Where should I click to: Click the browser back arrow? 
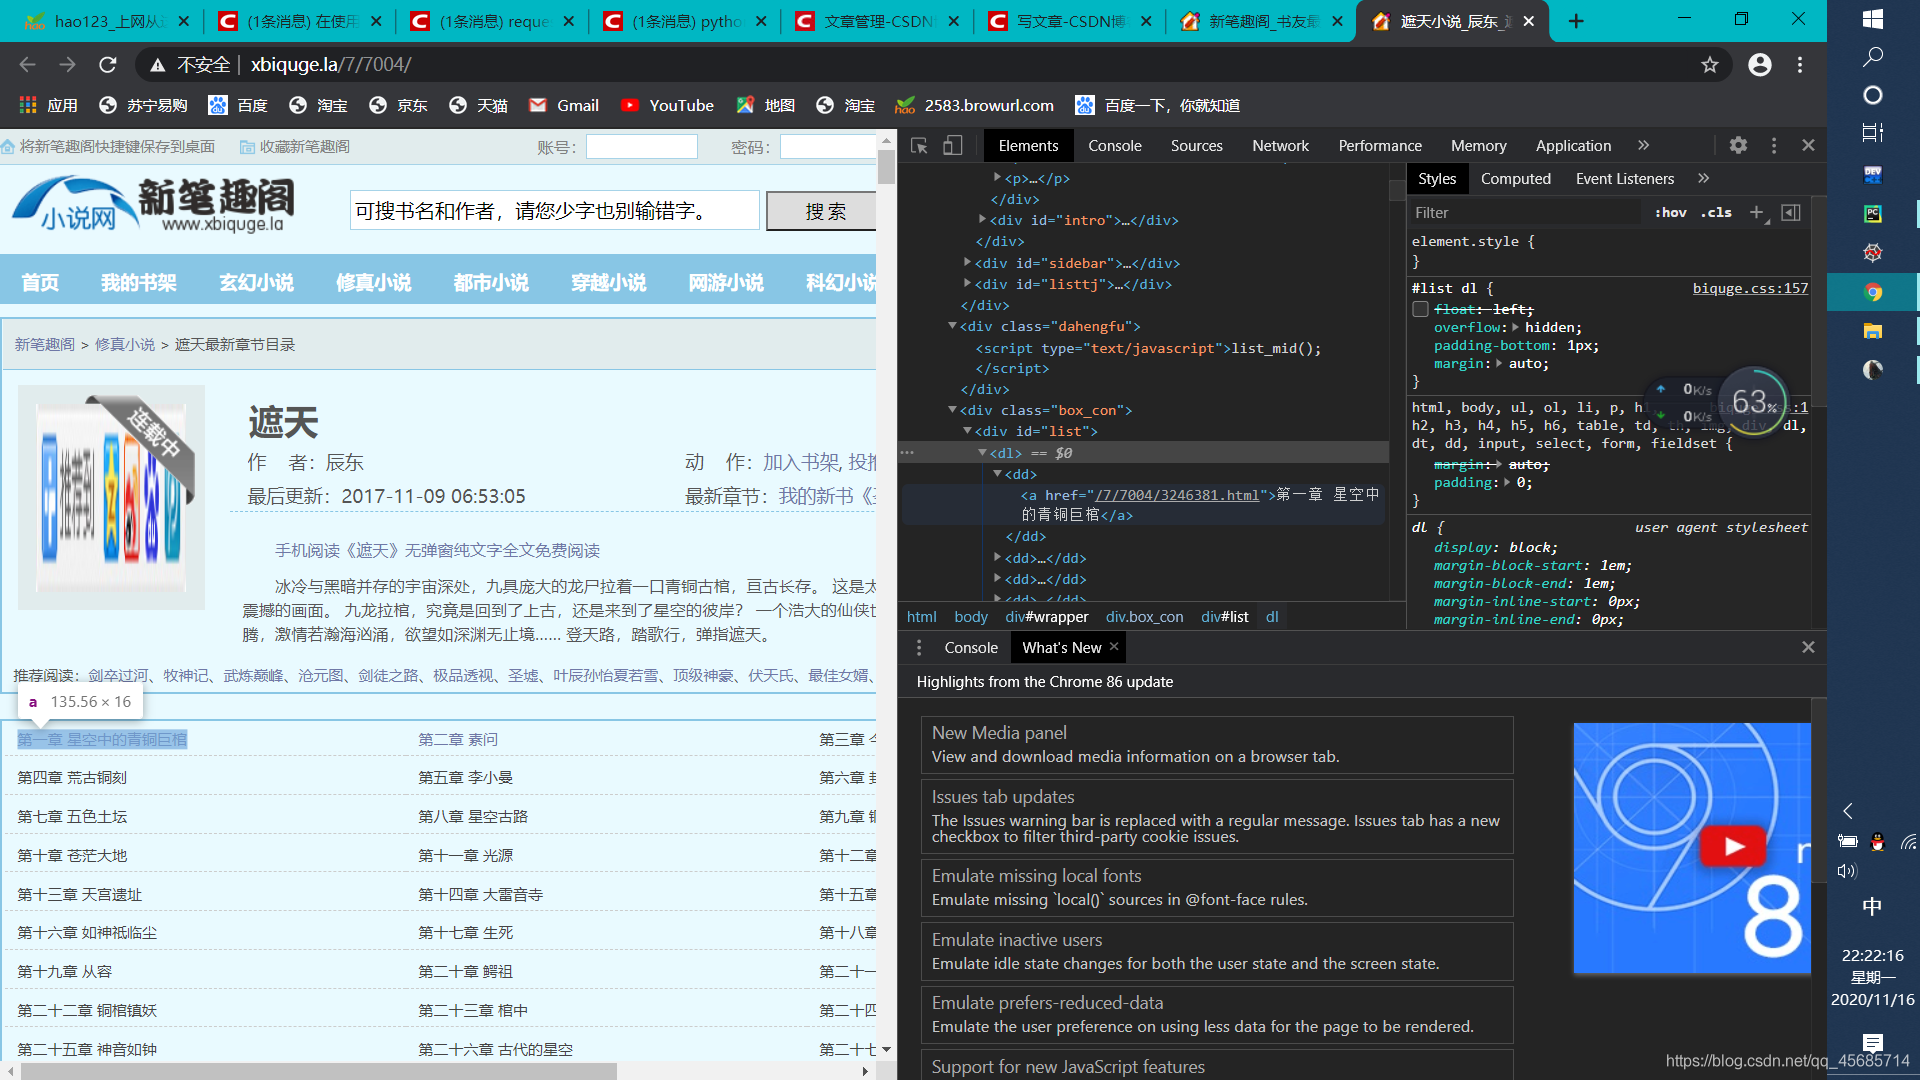click(27, 65)
